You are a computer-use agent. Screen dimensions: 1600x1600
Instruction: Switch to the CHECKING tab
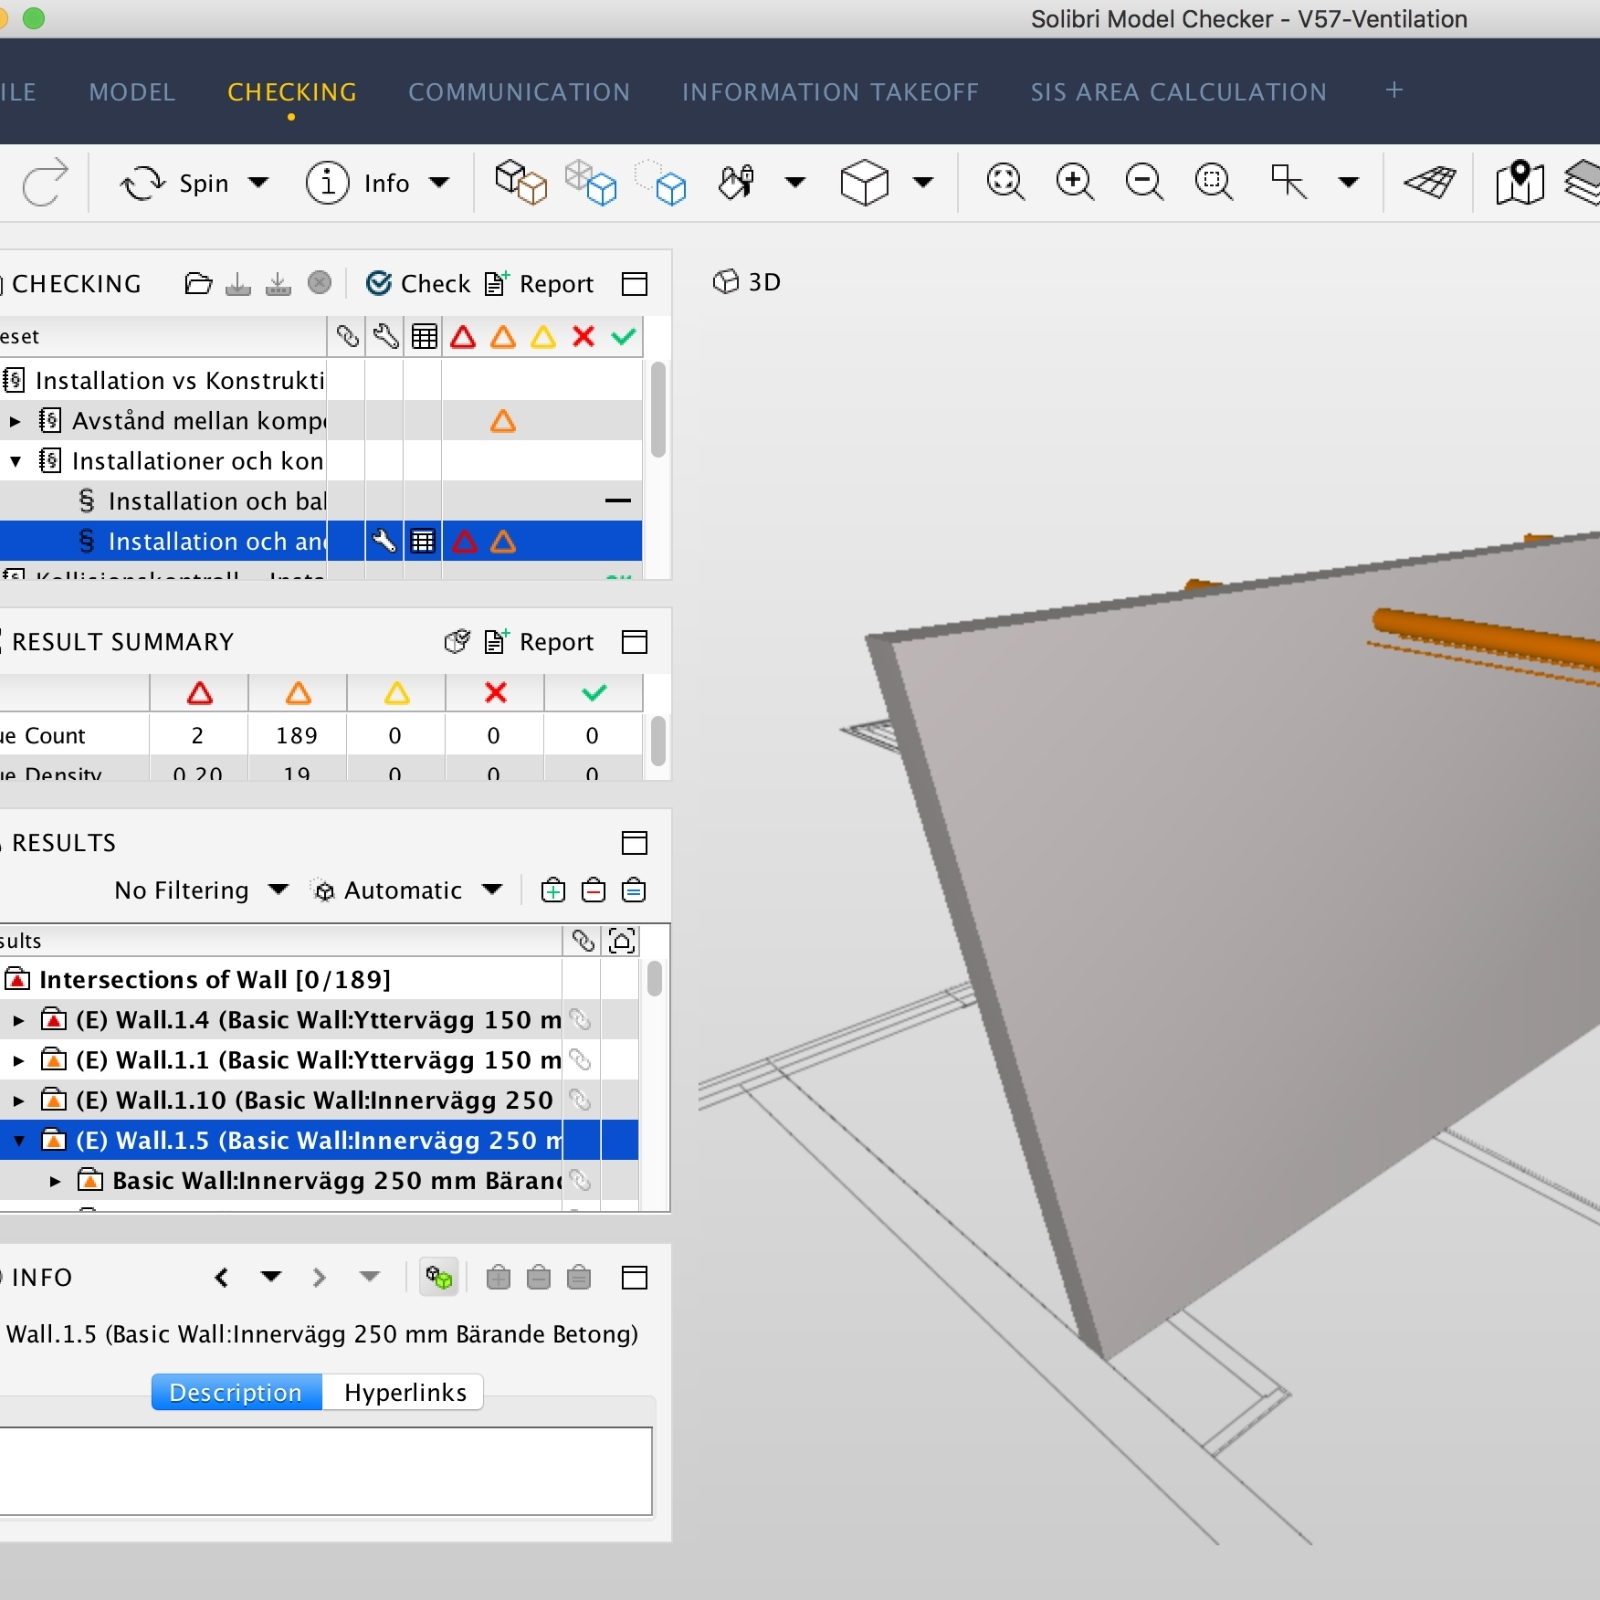(292, 92)
